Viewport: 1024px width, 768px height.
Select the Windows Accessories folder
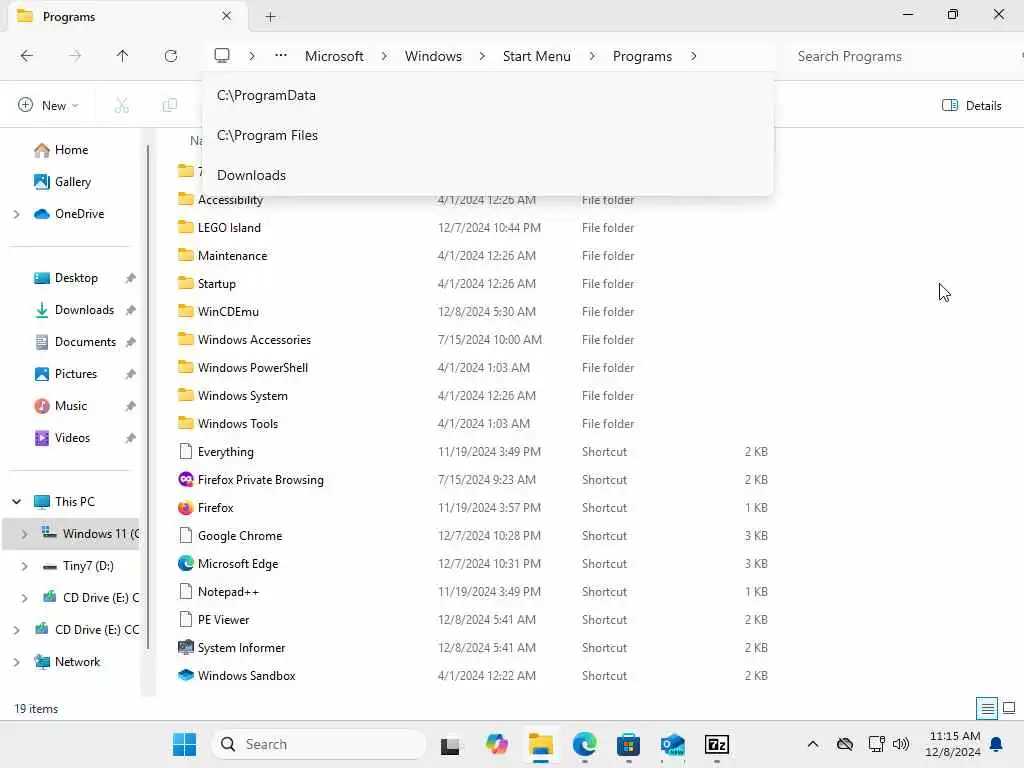(254, 340)
